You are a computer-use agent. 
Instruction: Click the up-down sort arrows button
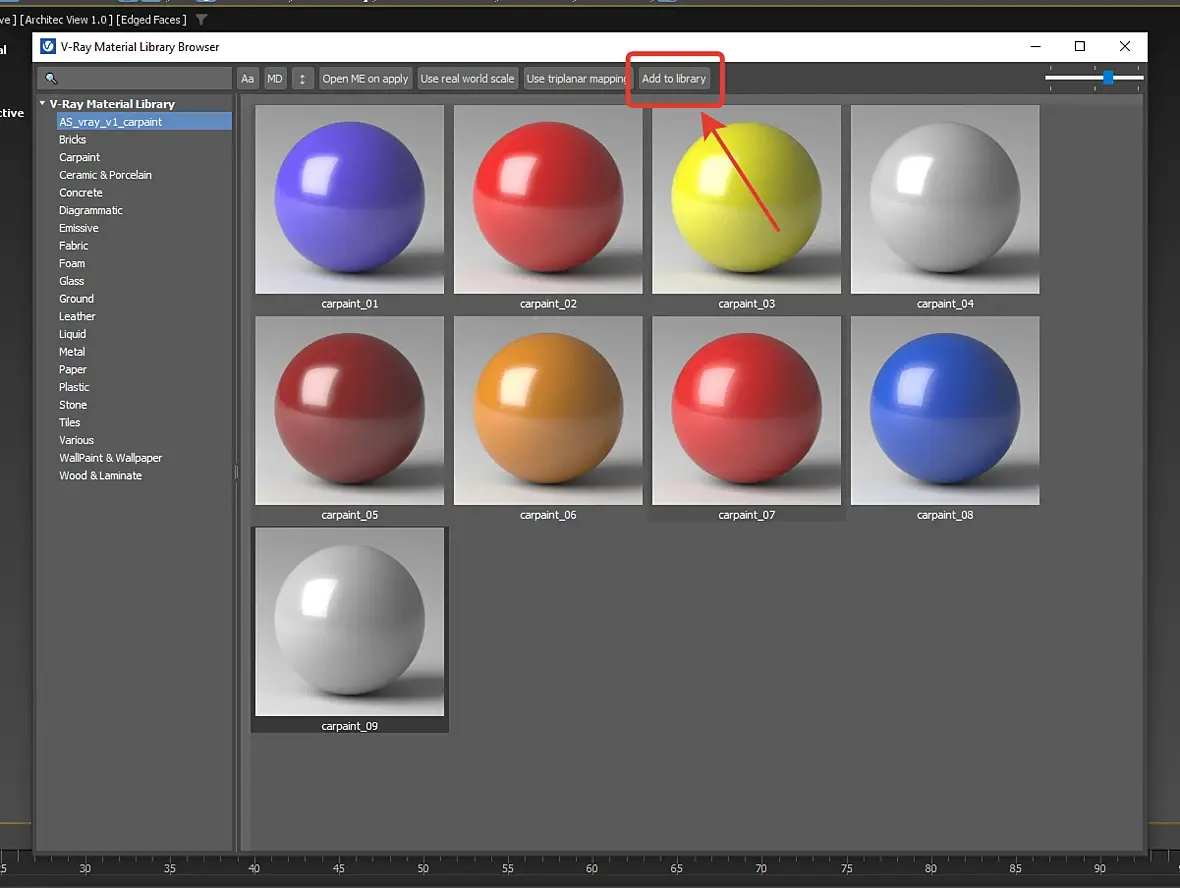tap(302, 78)
